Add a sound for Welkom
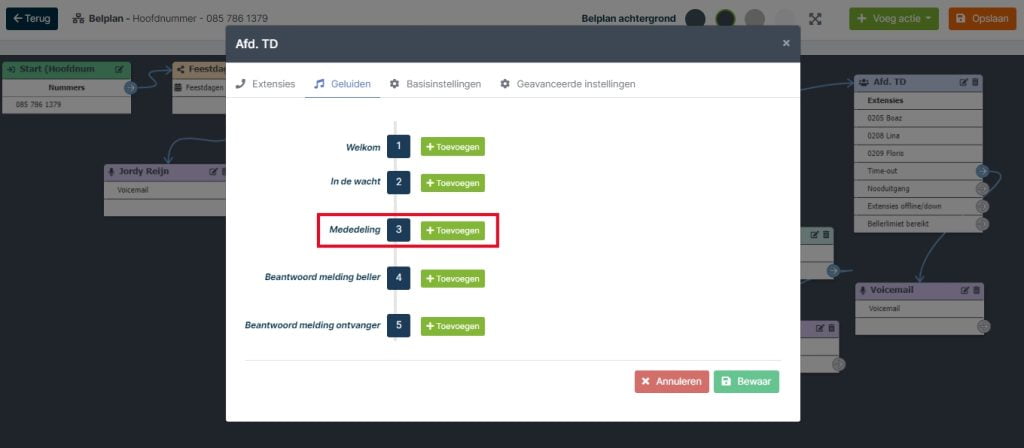The width and height of the screenshot is (1024, 448). pos(453,147)
